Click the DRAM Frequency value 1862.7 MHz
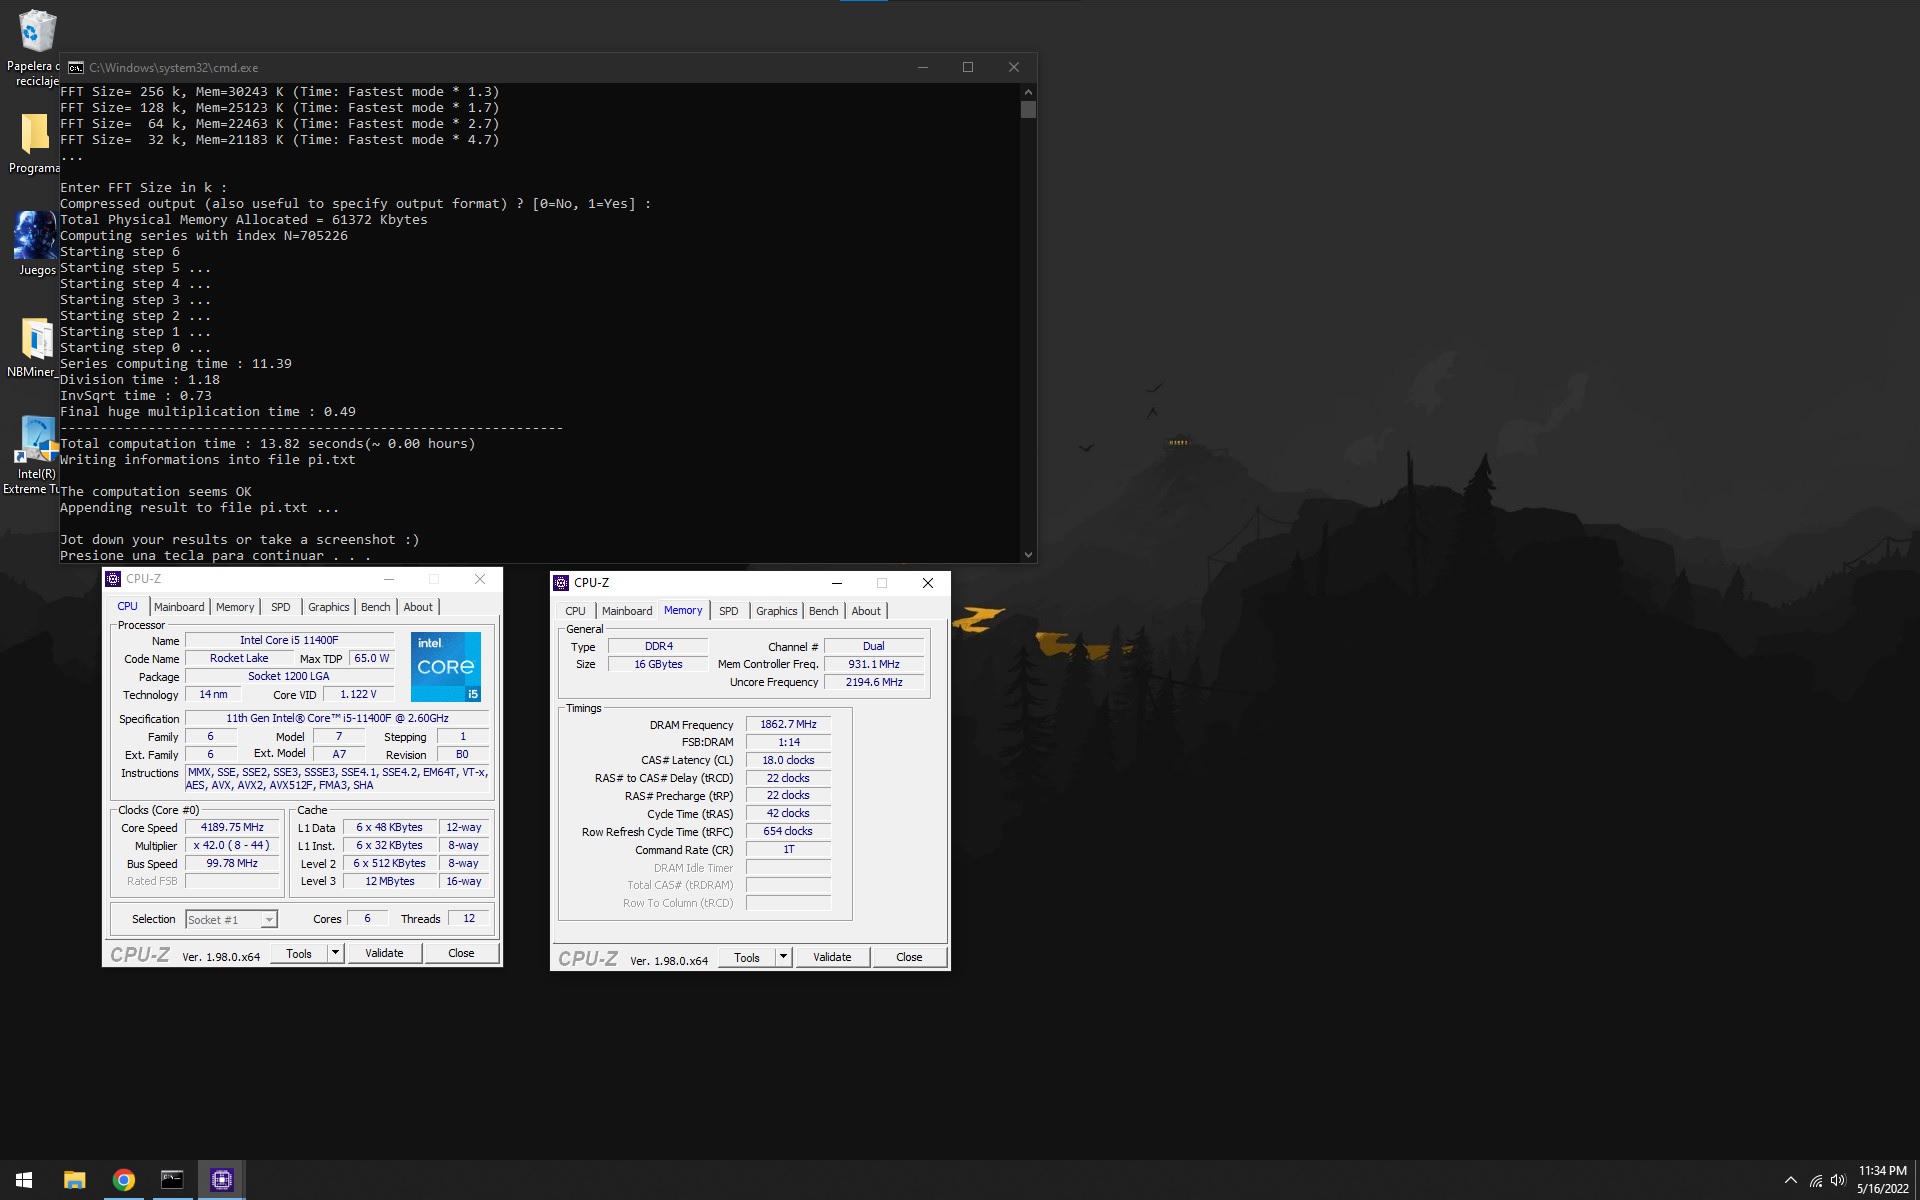Viewport: 1920px width, 1200px height. pos(788,725)
